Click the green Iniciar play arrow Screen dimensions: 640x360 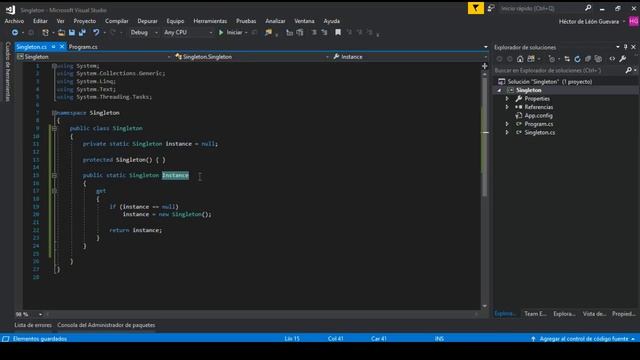[221, 32]
